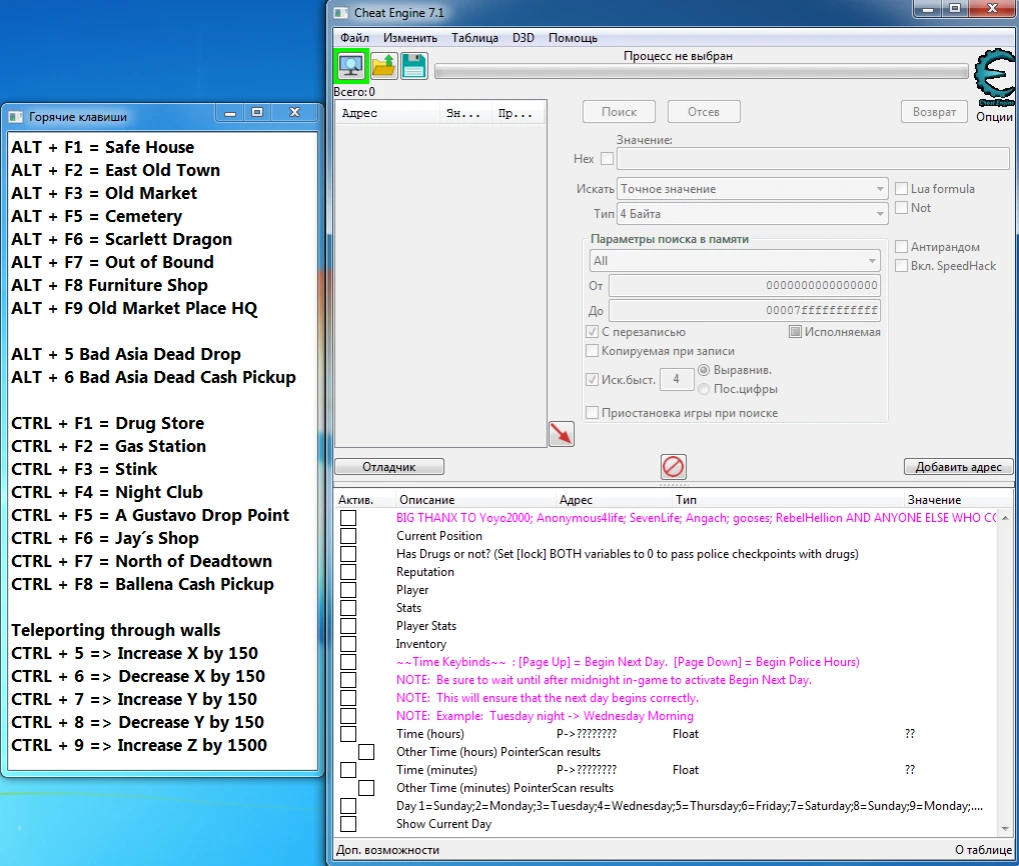
Task: Click the open process computer icon
Action: click(x=351, y=66)
